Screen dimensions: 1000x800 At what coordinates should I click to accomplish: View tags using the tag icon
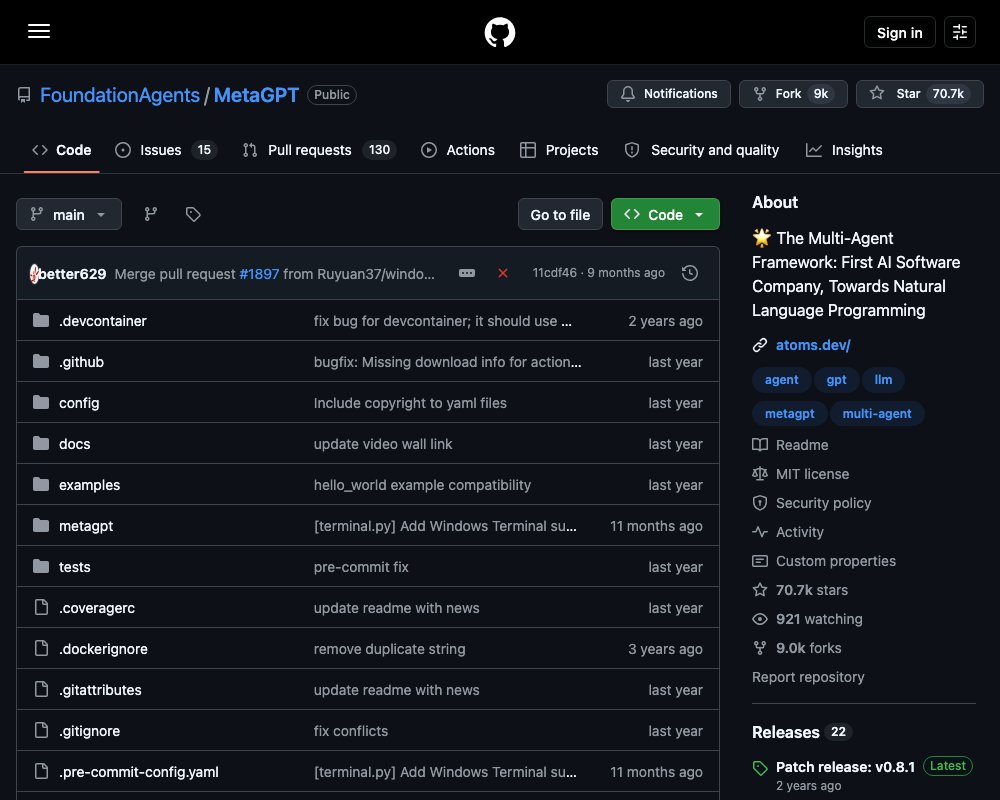(193, 214)
